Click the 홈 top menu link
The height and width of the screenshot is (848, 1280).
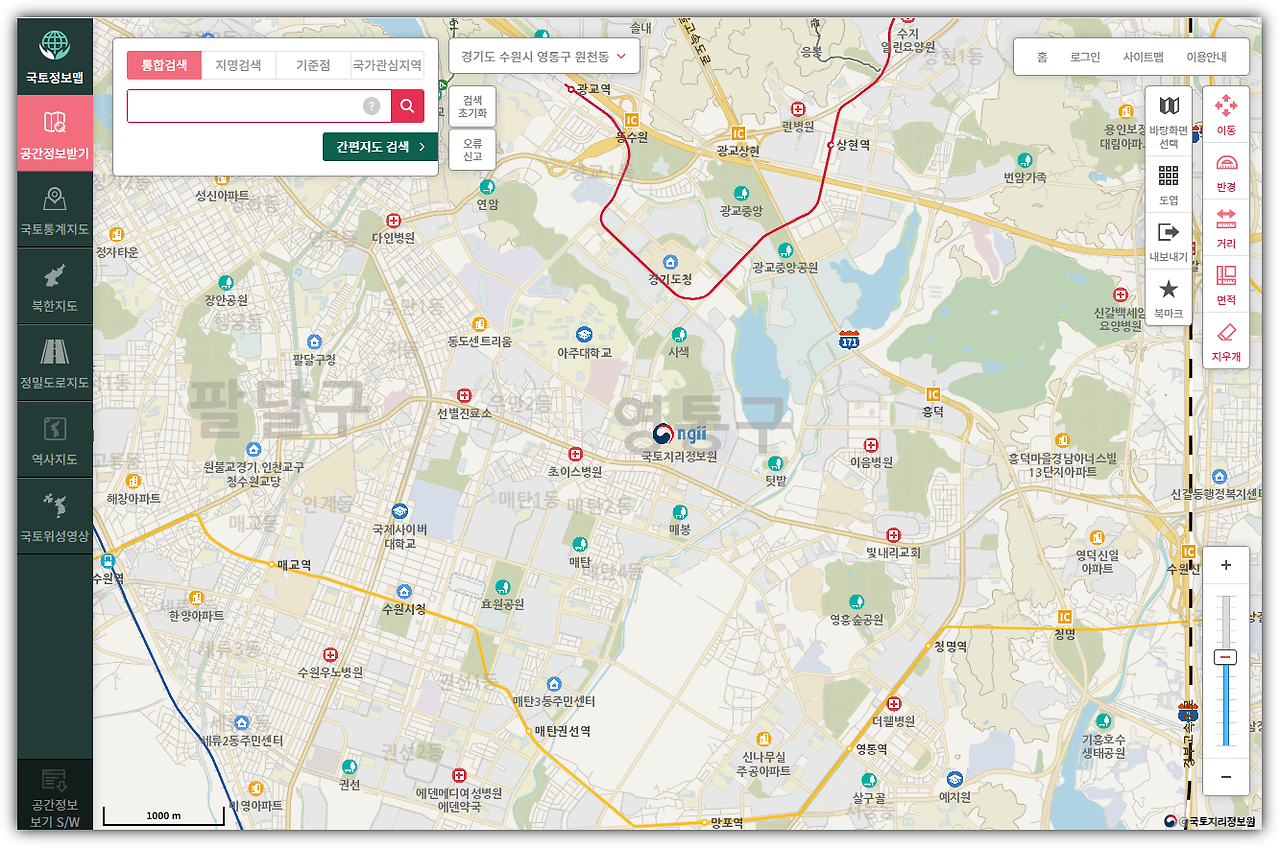[x=1042, y=57]
